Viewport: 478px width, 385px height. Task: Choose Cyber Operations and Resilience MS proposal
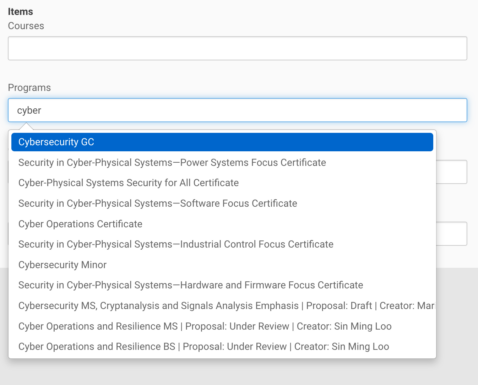222,326
